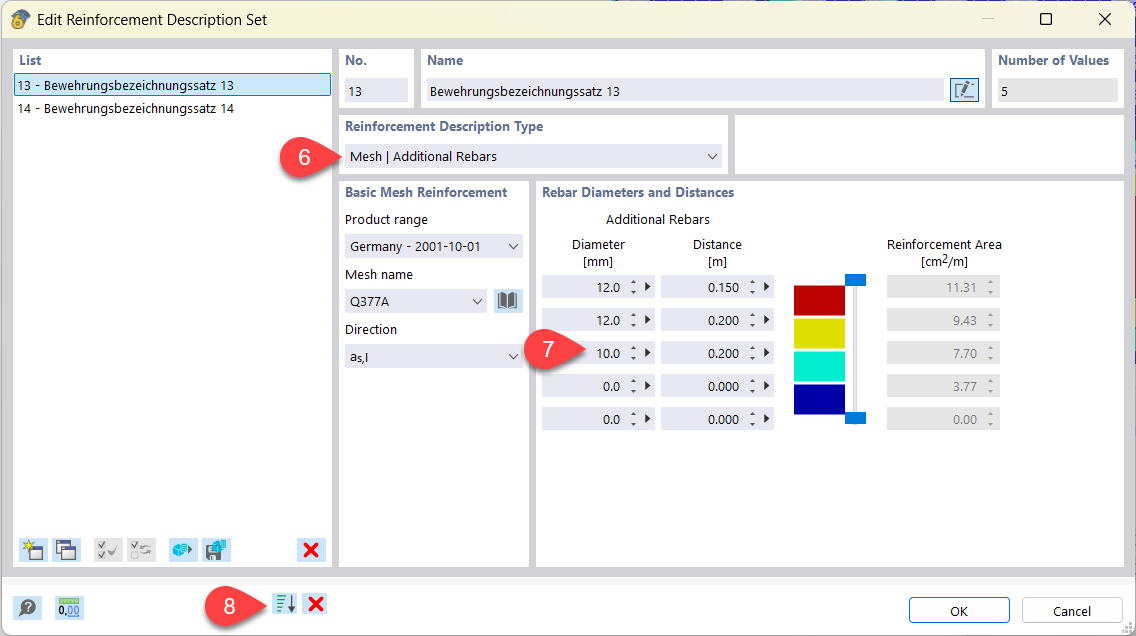The height and width of the screenshot is (636, 1136).
Task: Open the mesh library book icon
Action: pos(508,301)
